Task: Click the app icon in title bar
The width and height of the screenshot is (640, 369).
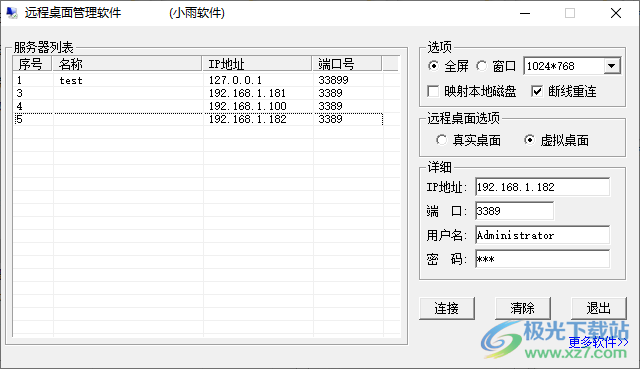Action: pos(12,13)
